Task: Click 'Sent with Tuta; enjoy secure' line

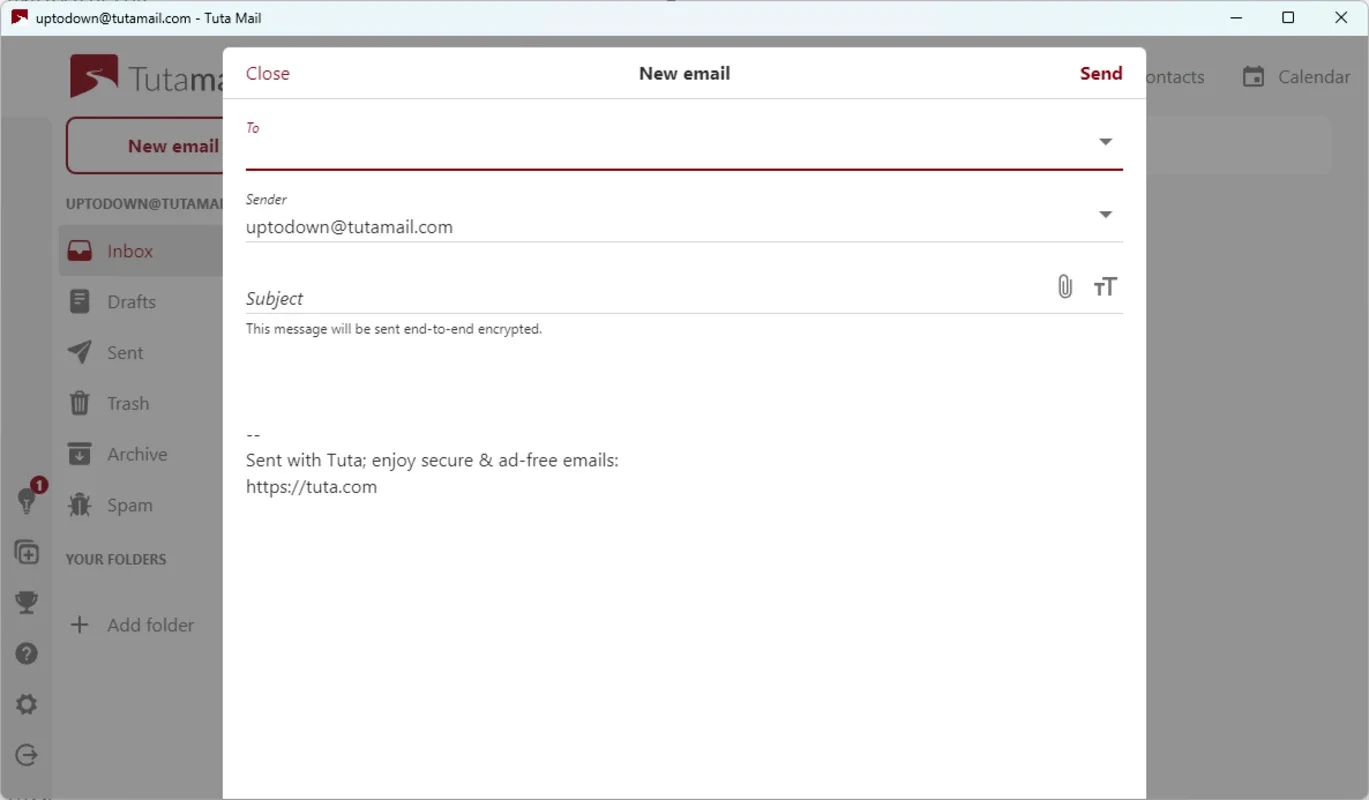Action: [x=432, y=461]
